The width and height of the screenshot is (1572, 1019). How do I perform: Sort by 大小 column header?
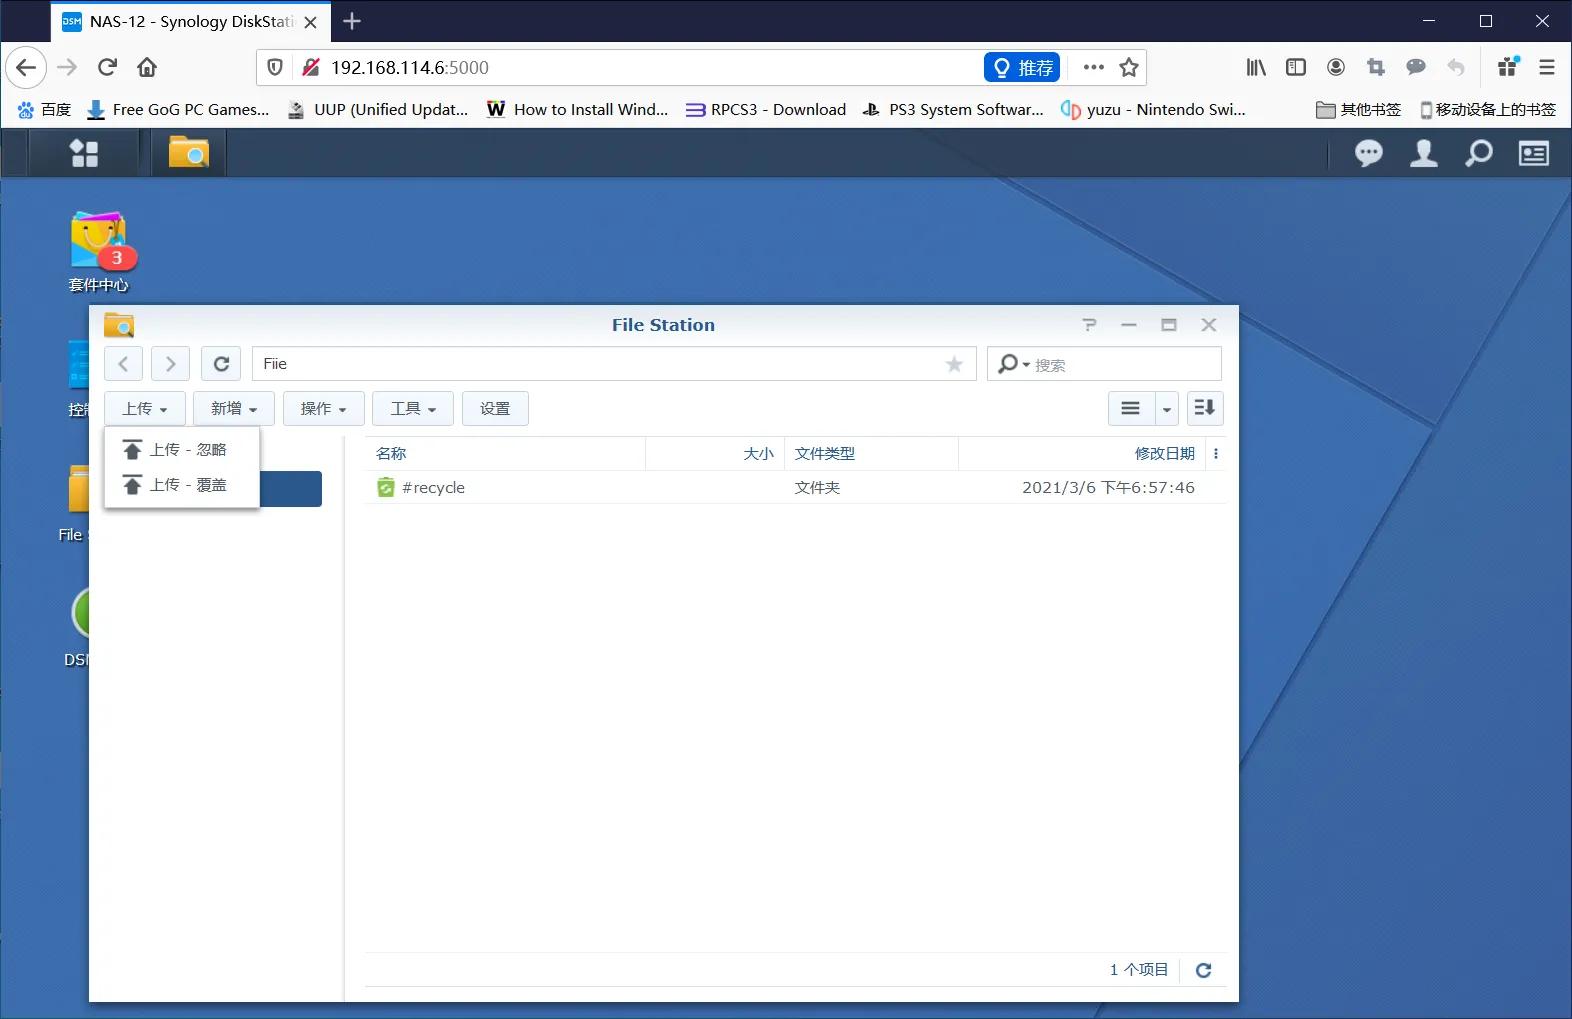click(715, 454)
